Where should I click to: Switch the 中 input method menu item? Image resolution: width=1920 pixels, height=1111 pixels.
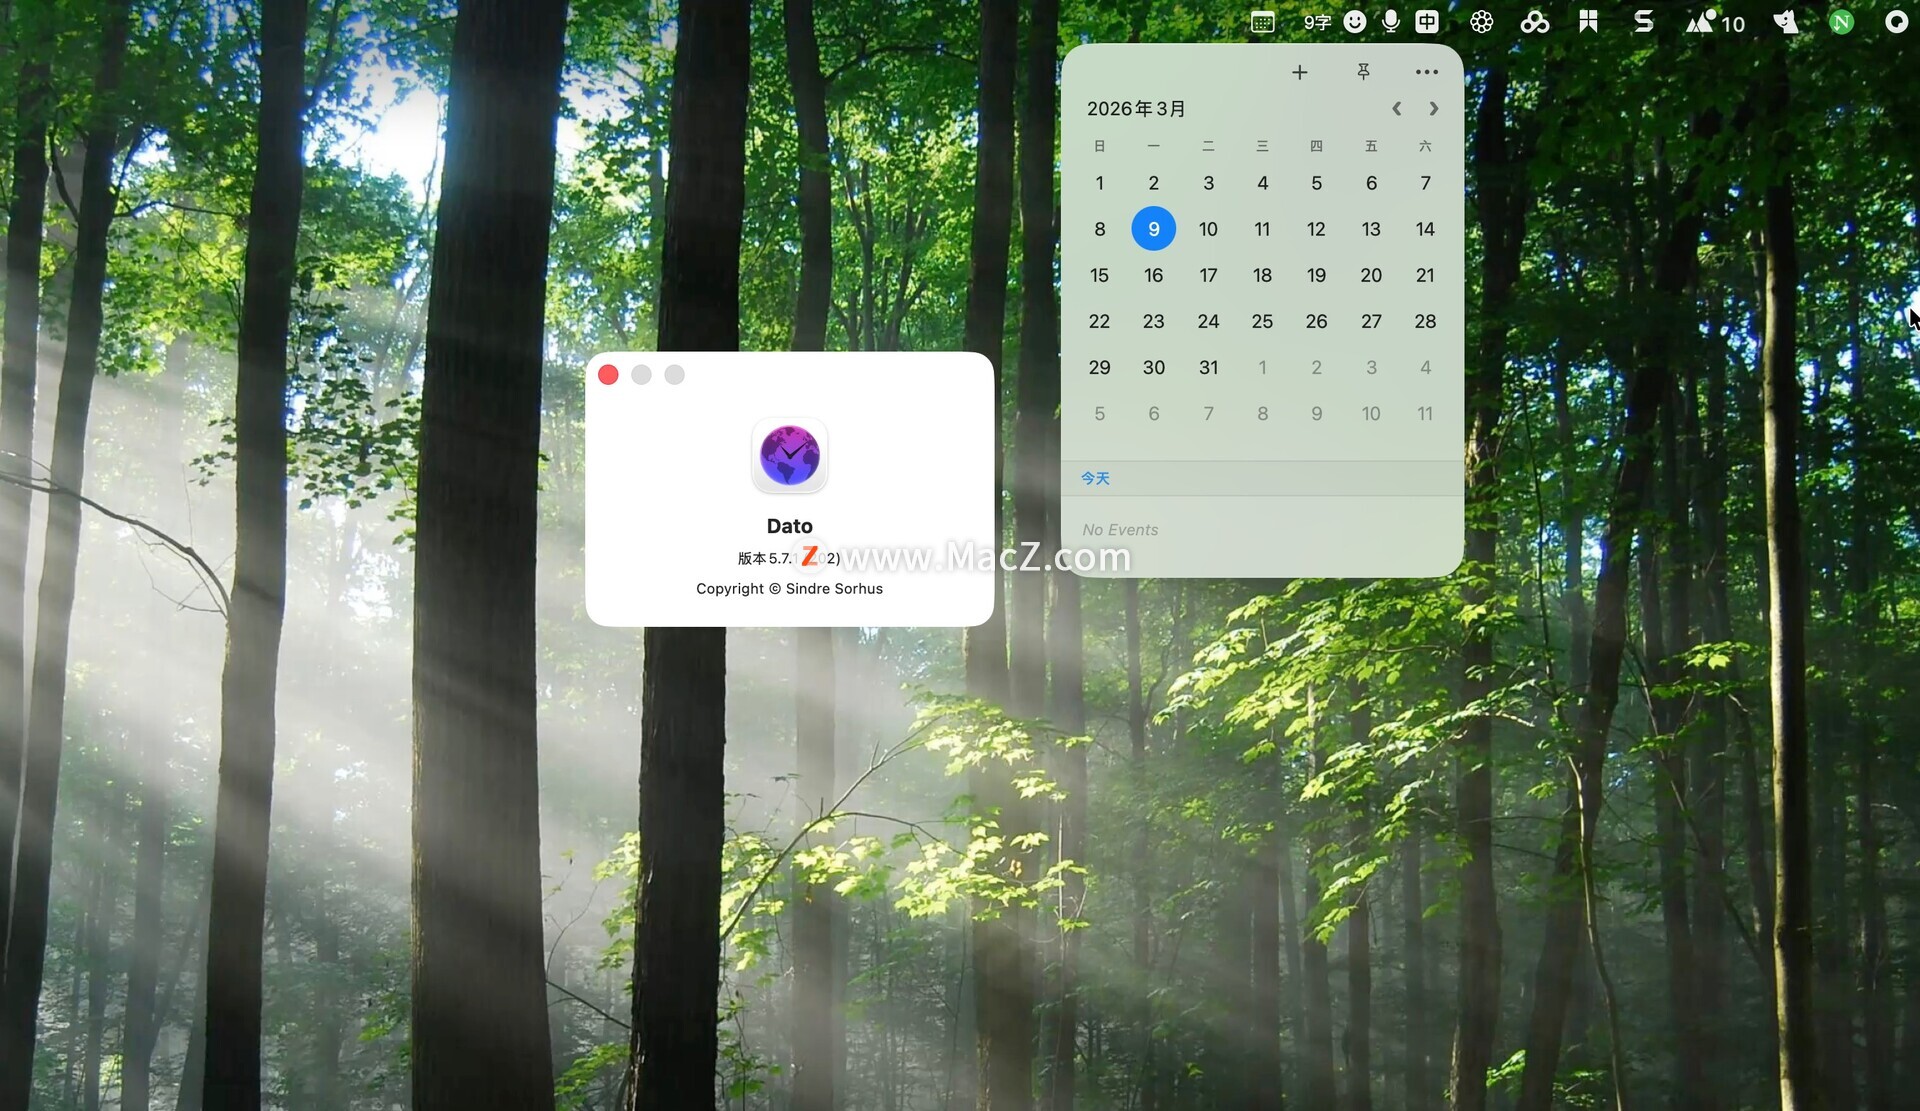pyautogui.click(x=1427, y=22)
